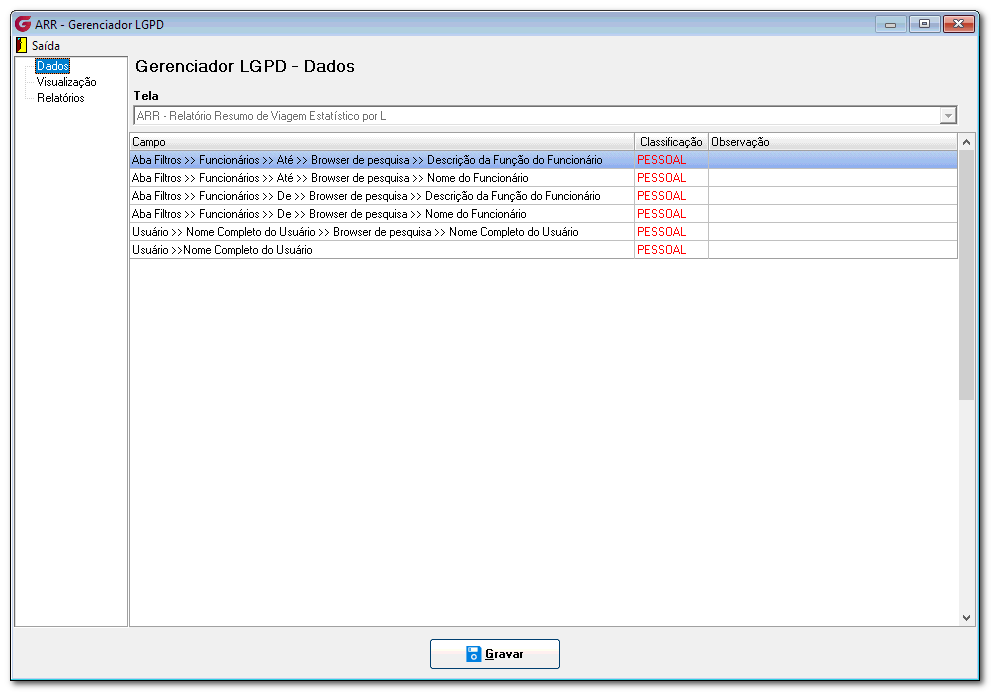Click the floppy disk icon on Gravar

[x=473, y=653]
